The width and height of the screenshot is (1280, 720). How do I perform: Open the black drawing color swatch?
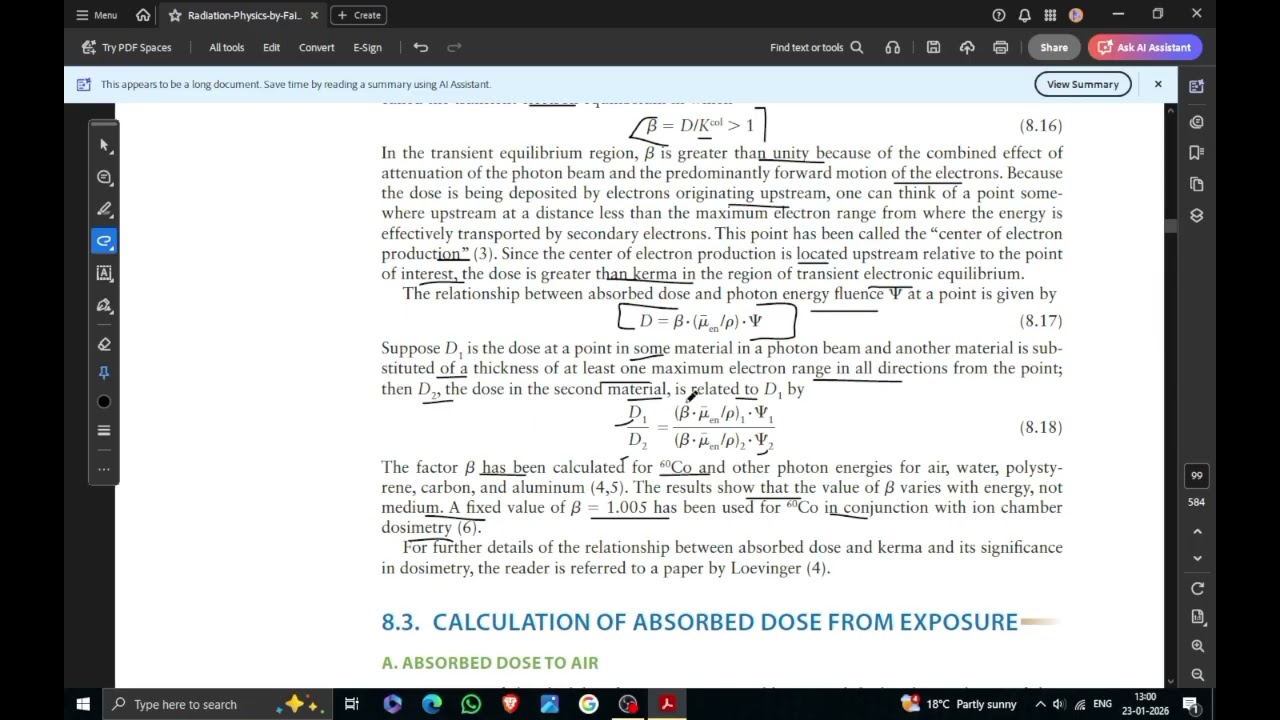[104, 402]
